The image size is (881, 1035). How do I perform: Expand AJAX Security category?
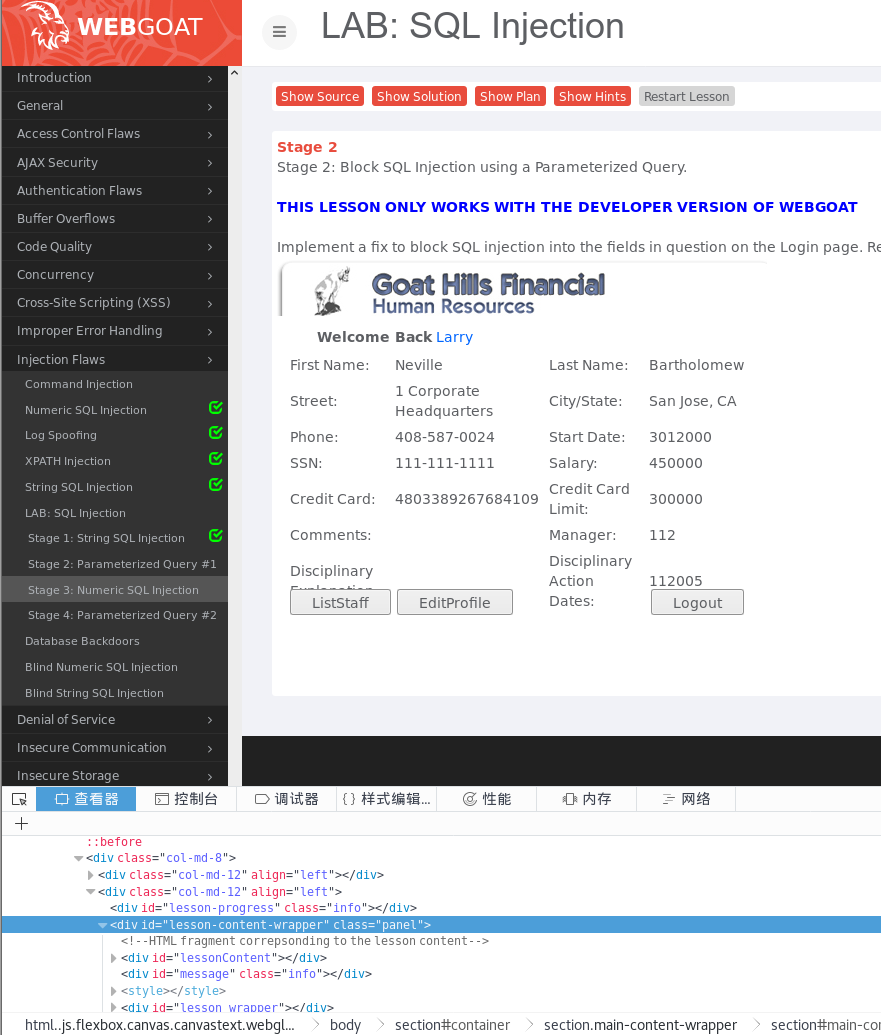[x=115, y=162]
